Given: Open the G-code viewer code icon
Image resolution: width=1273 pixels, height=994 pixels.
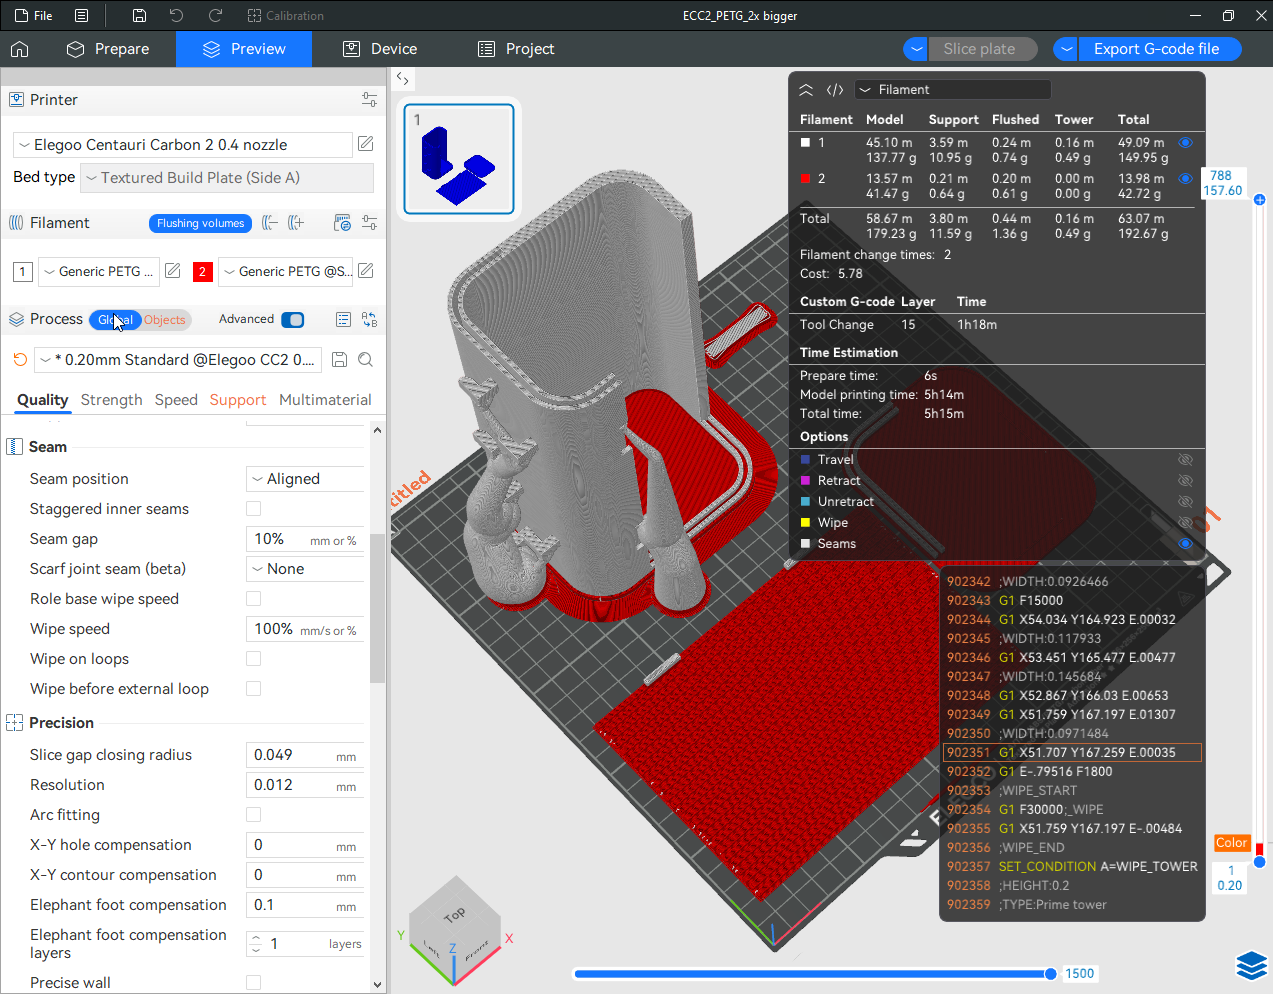Looking at the screenshot, I should (835, 90).
